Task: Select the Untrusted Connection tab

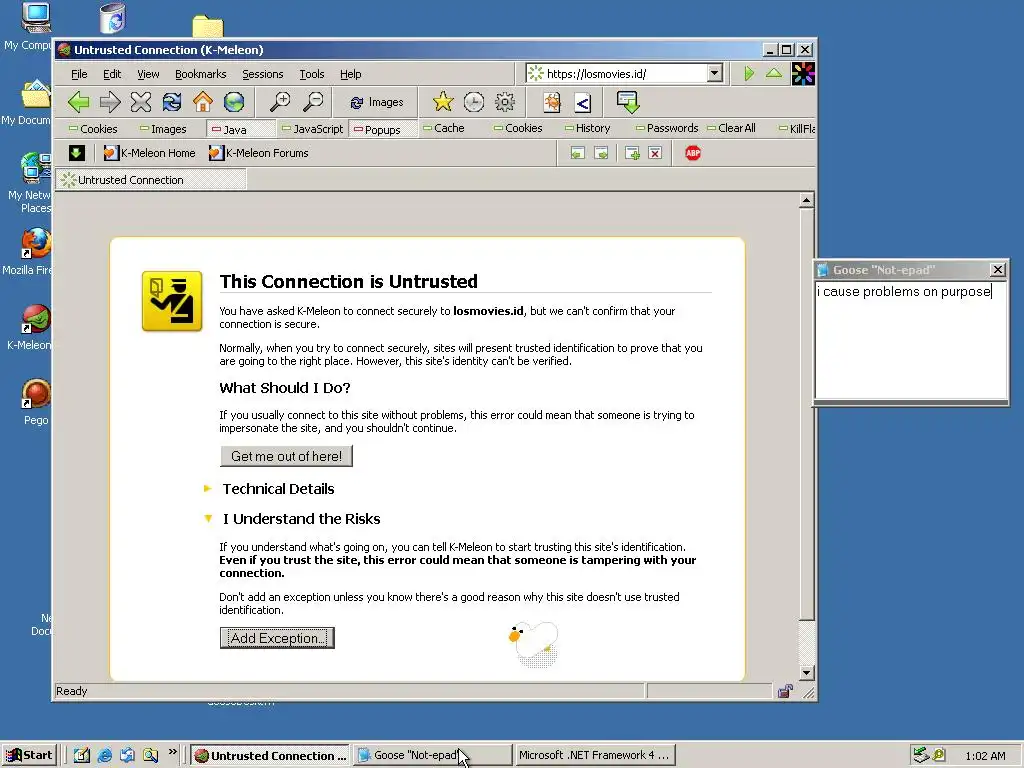Action: tap(151, 180)
